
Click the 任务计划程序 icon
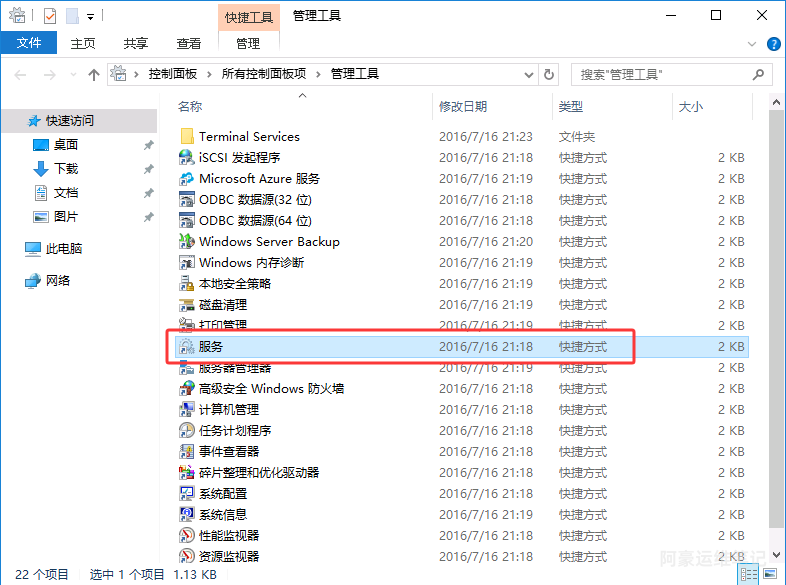coord(187,430)
